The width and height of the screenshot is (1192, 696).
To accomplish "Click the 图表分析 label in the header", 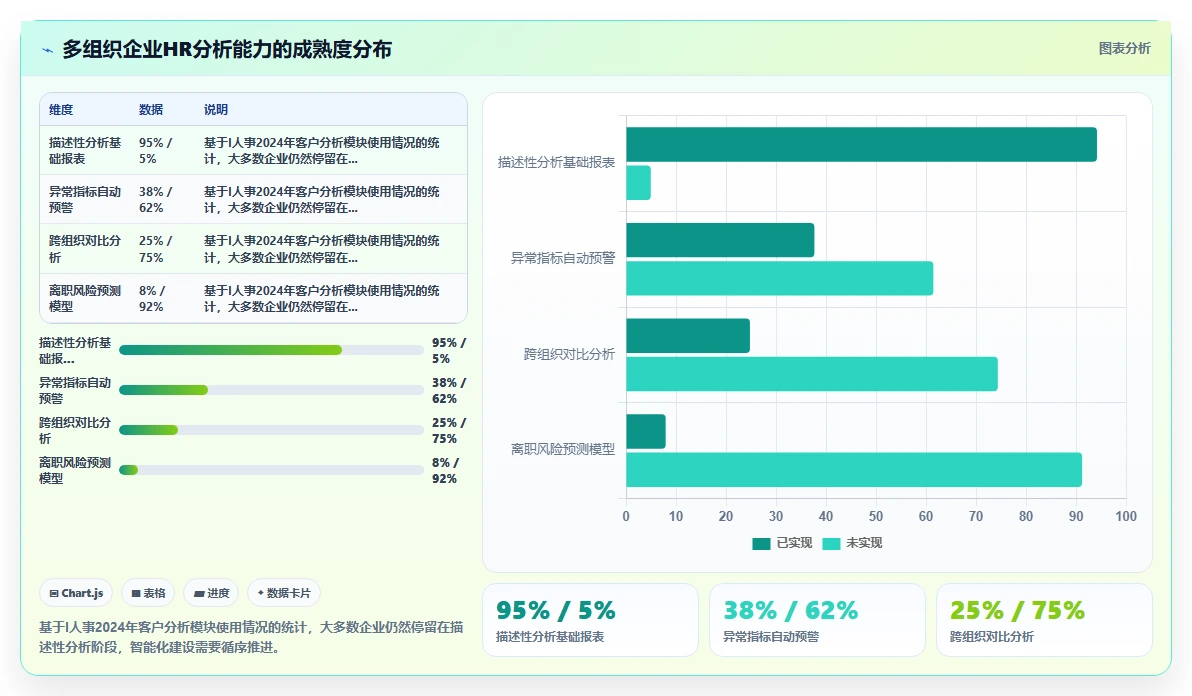I will [1124, 49].
